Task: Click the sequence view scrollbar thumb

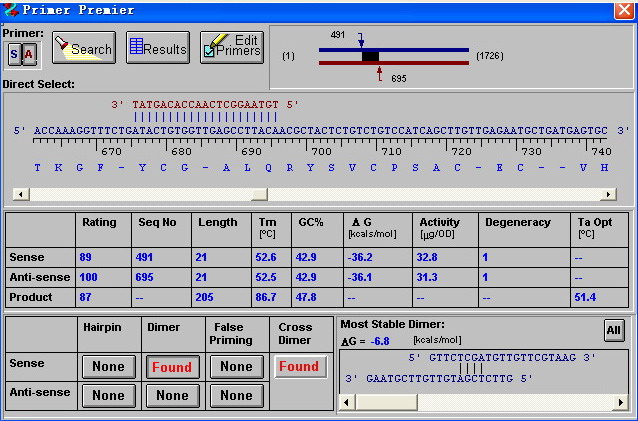Action: coord(259,194)
